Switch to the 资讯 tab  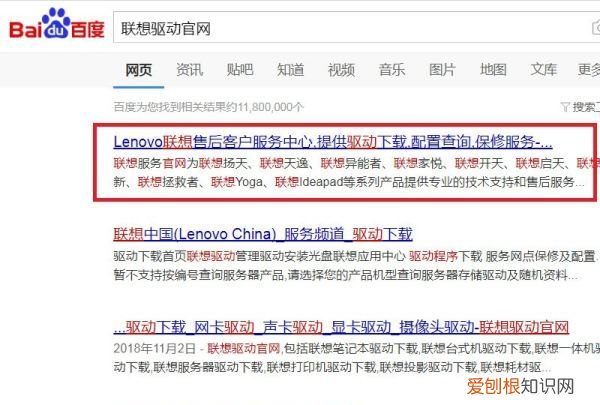[x=189, y=70]
